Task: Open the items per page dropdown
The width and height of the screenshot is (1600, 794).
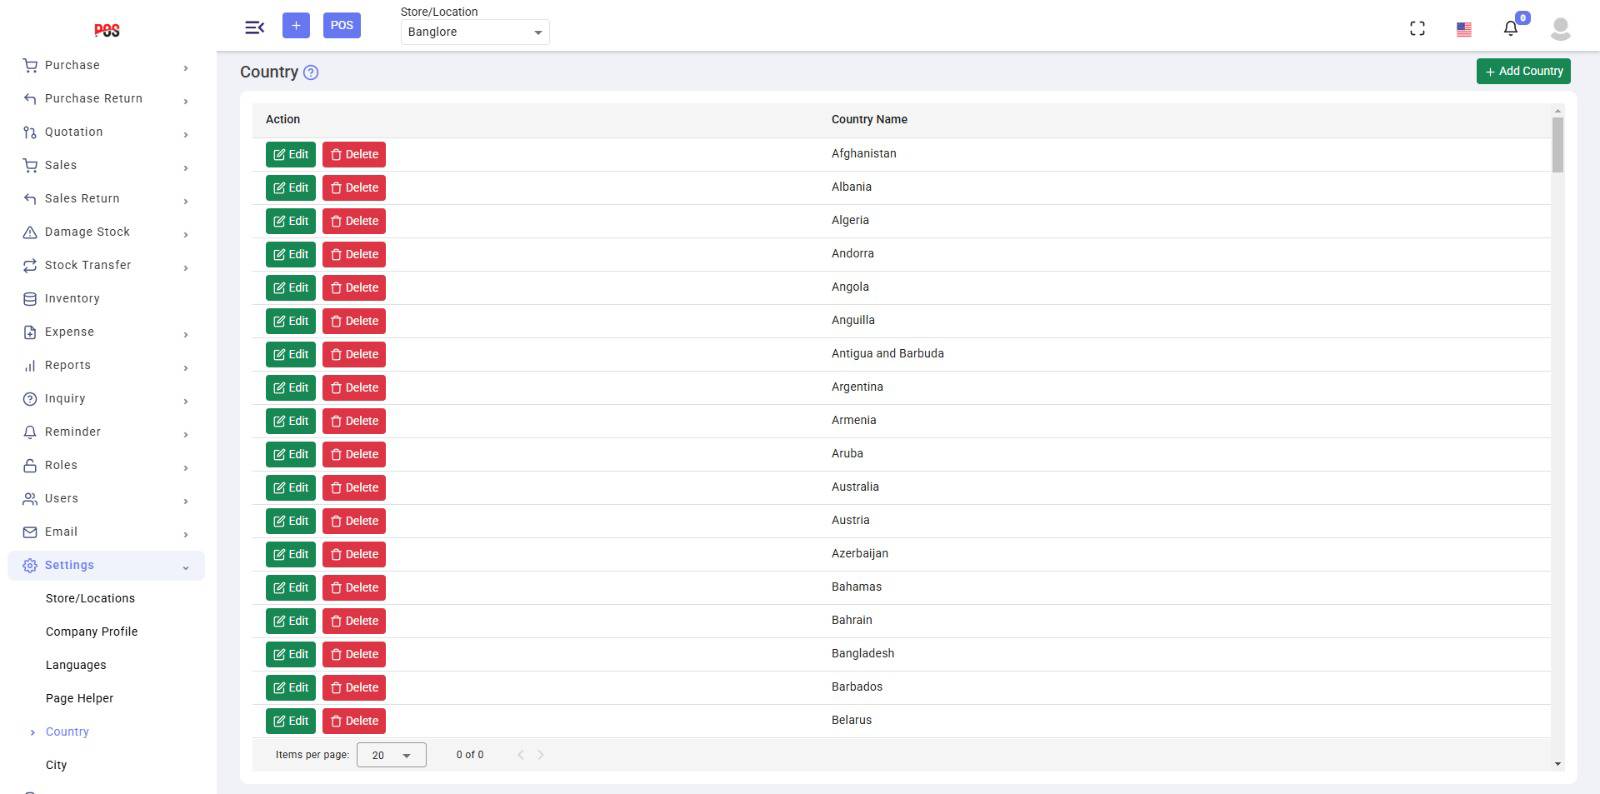Action: coord(391,755)
